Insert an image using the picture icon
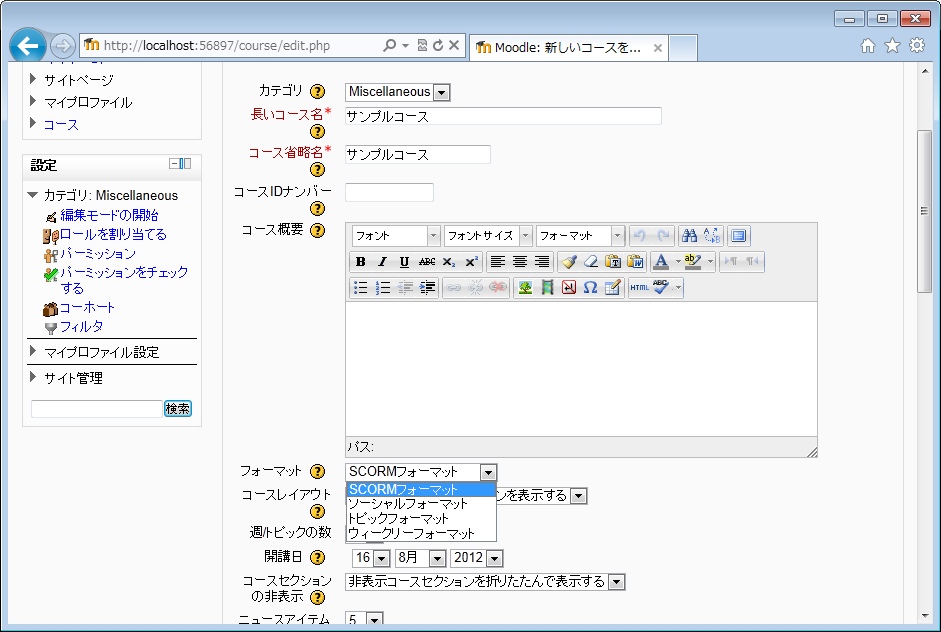This screenshot has width=941, height=632. [525, 288]
